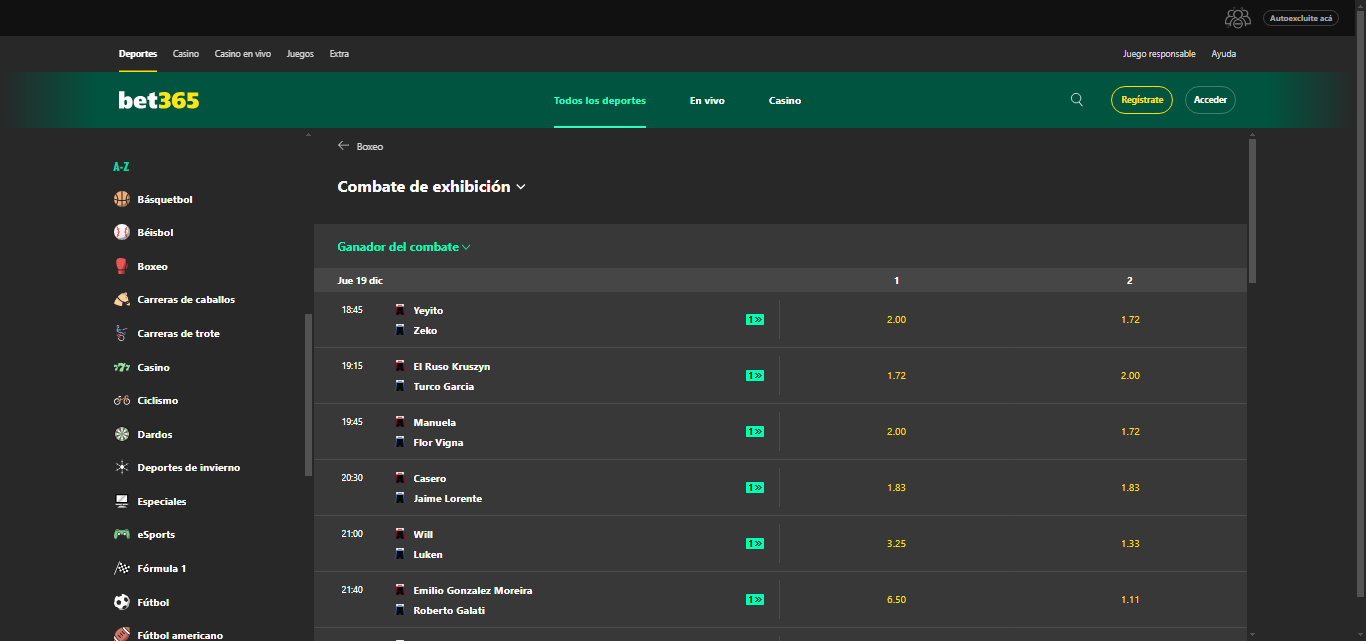The image size is (1366, 641).
Task: Click the sports sidebar scrollbar thumb
Action: pos(308,395)
